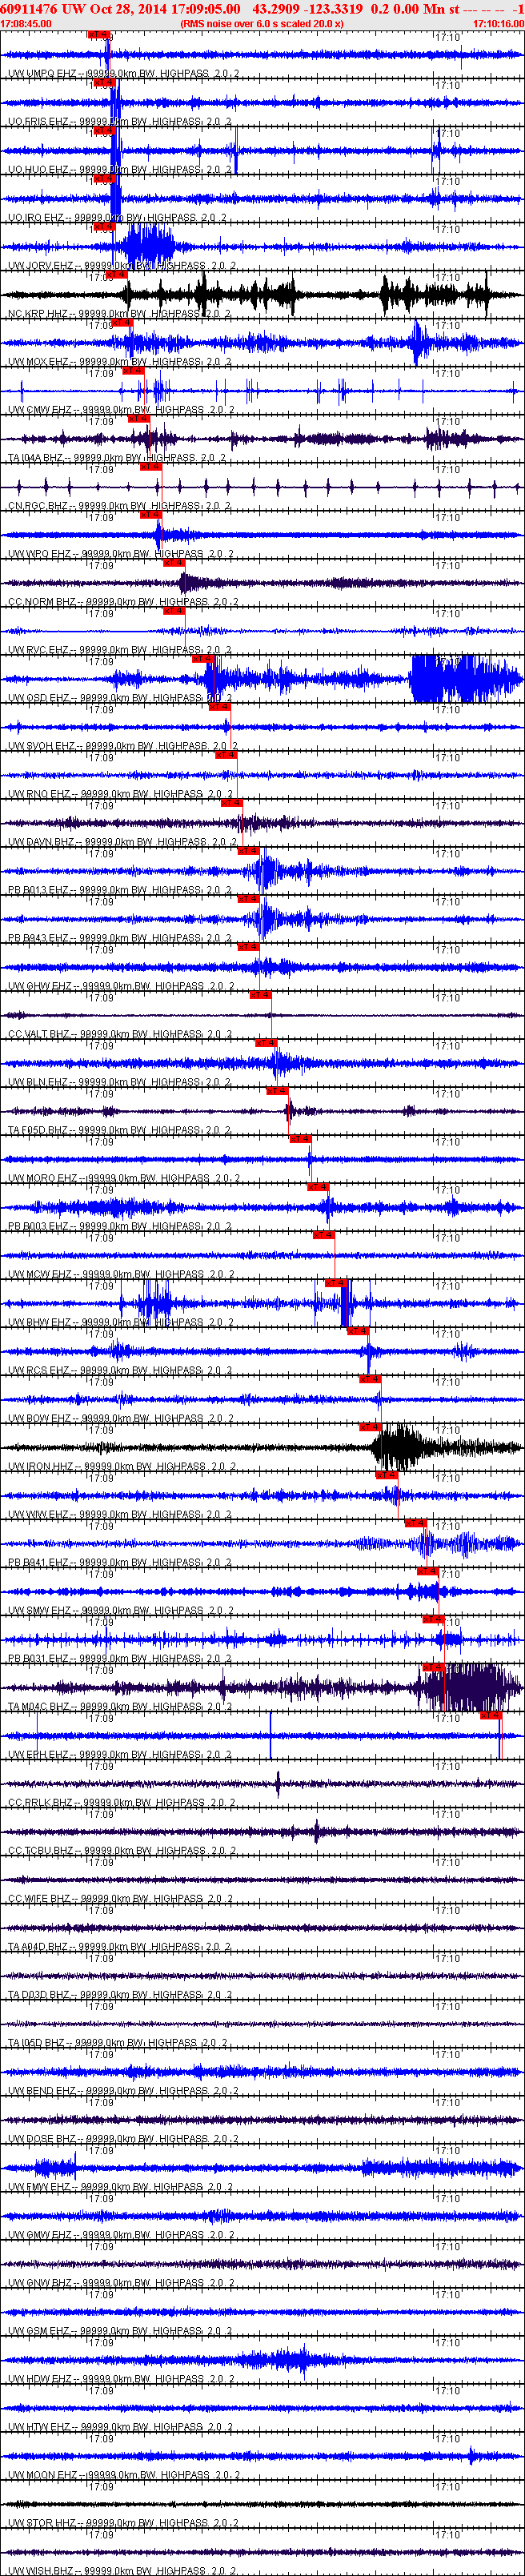
Task: Select the 'UW JORV EHZ' station label
Action: 40,266
